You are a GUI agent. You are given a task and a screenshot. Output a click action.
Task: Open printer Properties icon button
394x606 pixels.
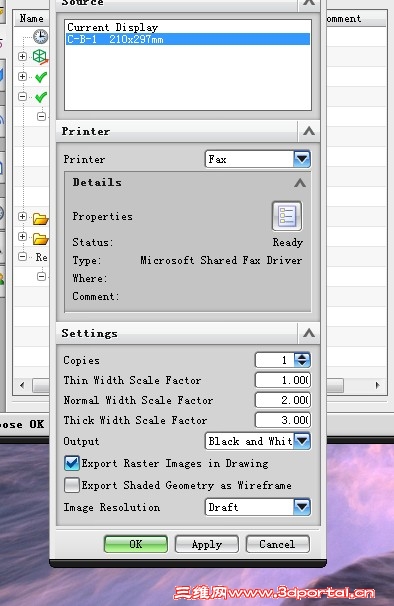[287, 216]
